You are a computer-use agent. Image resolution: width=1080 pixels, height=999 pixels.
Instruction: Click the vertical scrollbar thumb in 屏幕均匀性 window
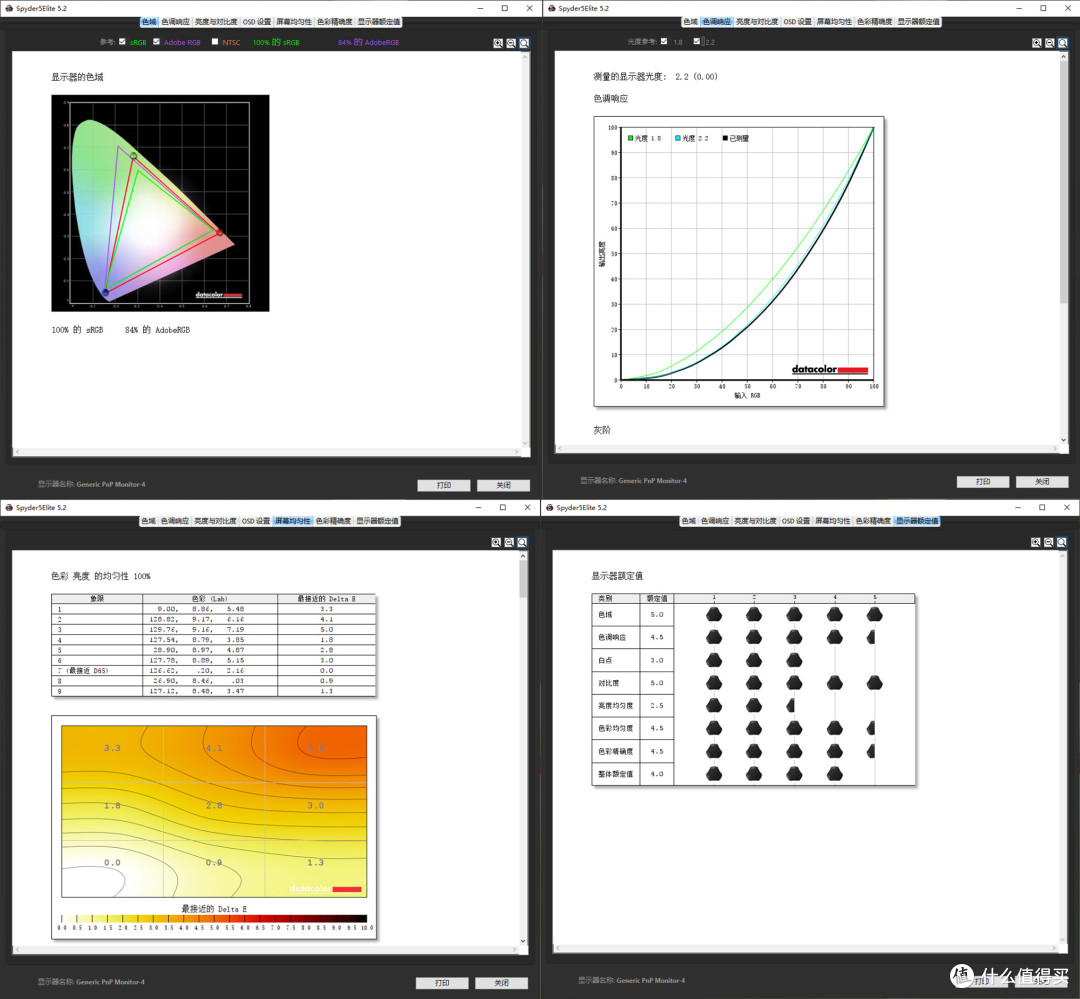click(523, 579)
